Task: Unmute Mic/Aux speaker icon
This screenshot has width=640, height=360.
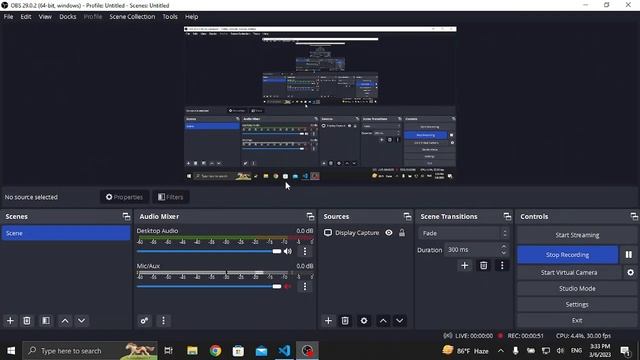Action: (x=288, y=287)
